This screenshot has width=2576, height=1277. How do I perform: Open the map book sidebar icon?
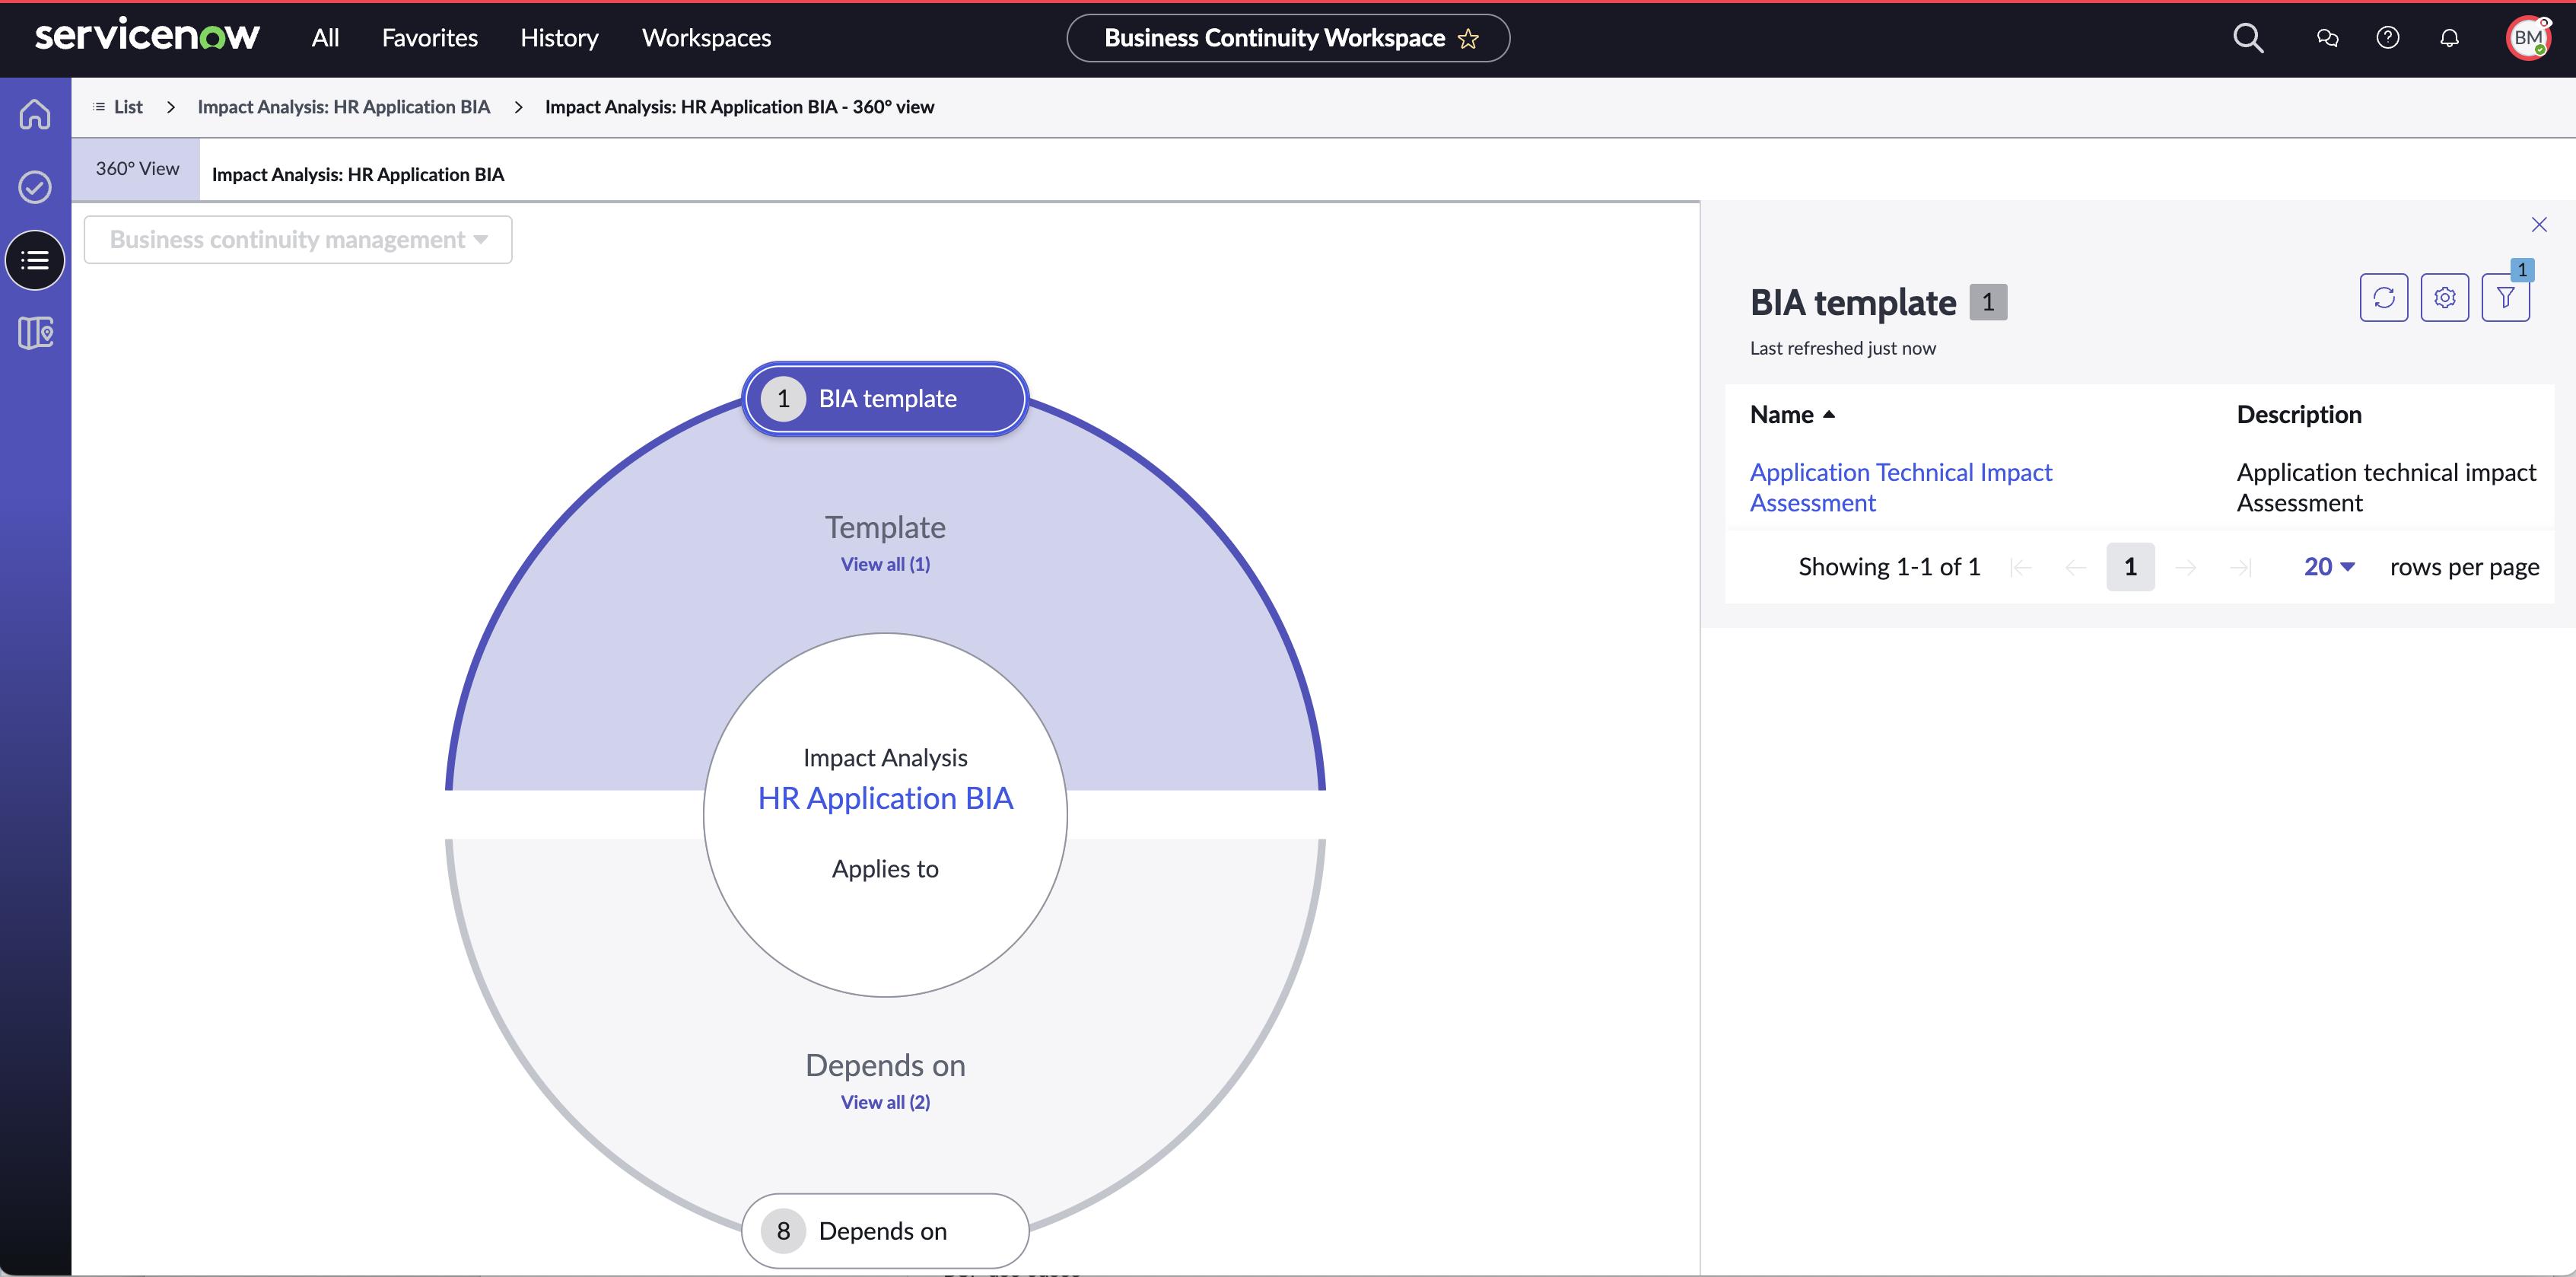pyautogui.click(x=35, y=333)
